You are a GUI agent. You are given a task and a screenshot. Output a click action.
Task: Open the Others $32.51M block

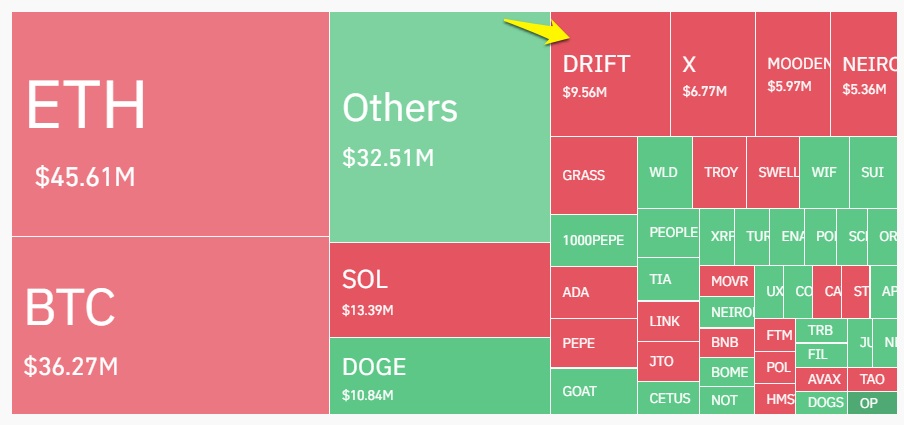(440, 127)
